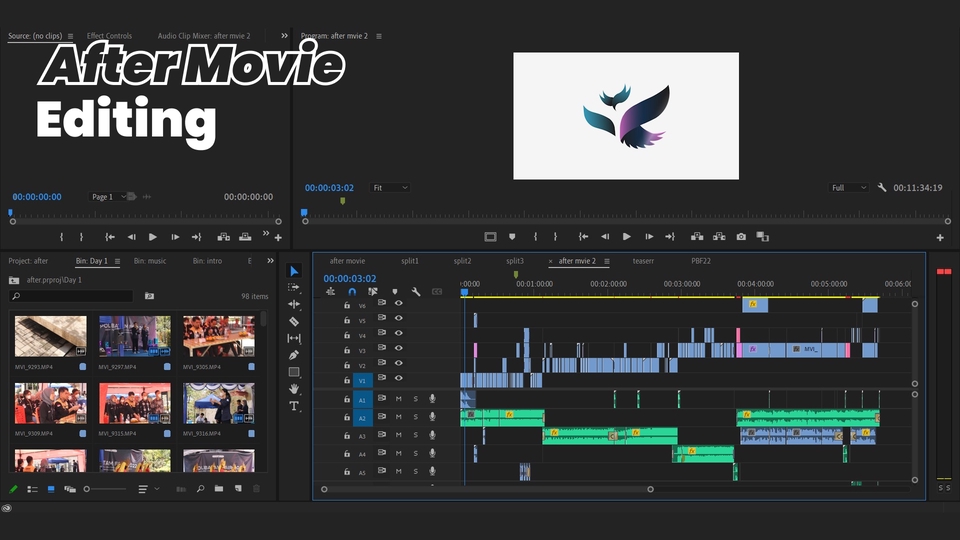Play clip in Source monitor
Screen dimensions: 960x540
(152, 237)
